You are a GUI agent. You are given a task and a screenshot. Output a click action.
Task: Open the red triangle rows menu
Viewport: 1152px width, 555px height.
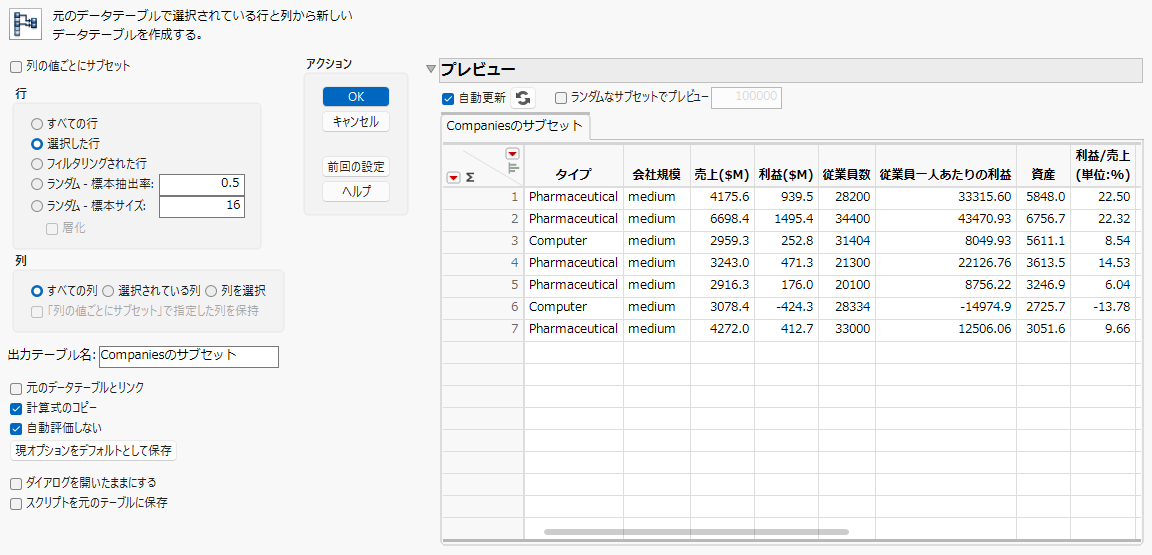tap(453, 177)
